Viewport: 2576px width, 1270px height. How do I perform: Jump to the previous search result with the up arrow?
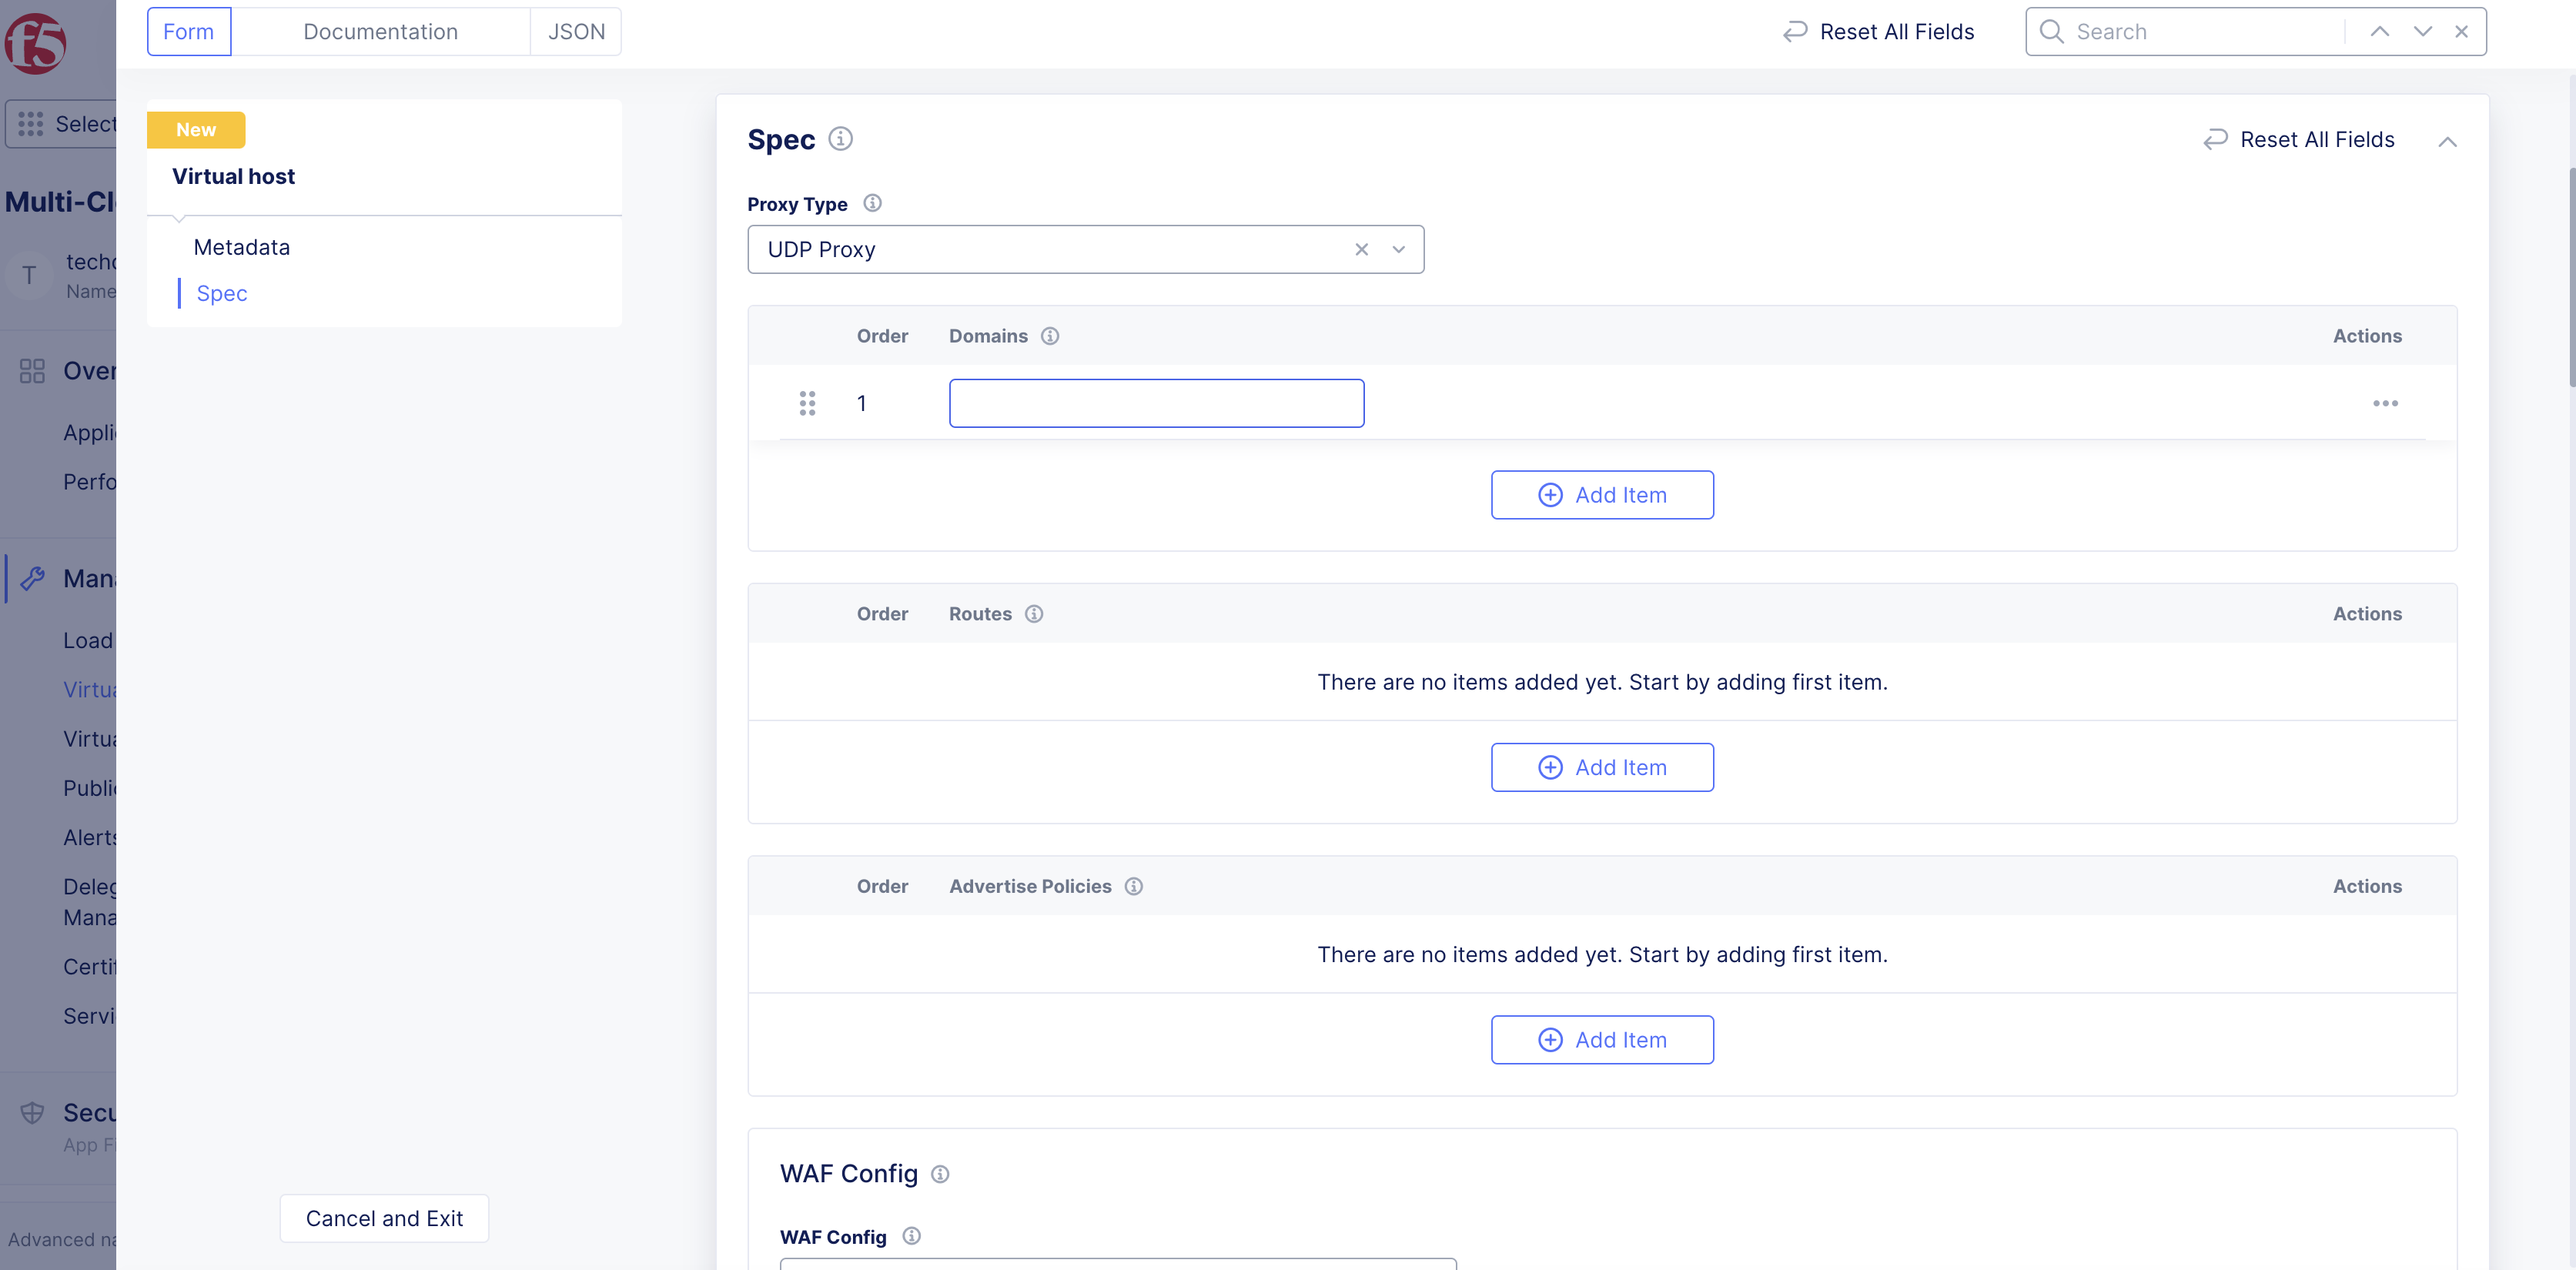[x=2379, y=32]
